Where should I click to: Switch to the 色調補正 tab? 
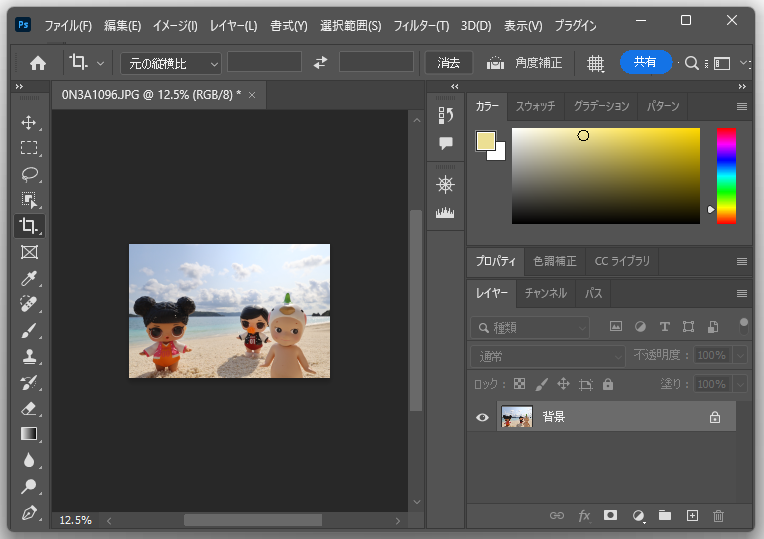pos(554,261)
